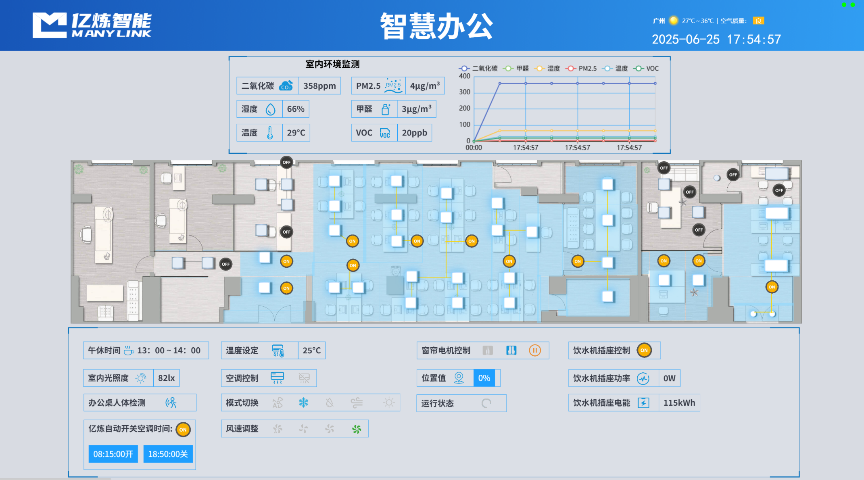Click the 13:00–14:00 lunch break time
The height and width of the screenshot is (480, 864).
[169, 350]
